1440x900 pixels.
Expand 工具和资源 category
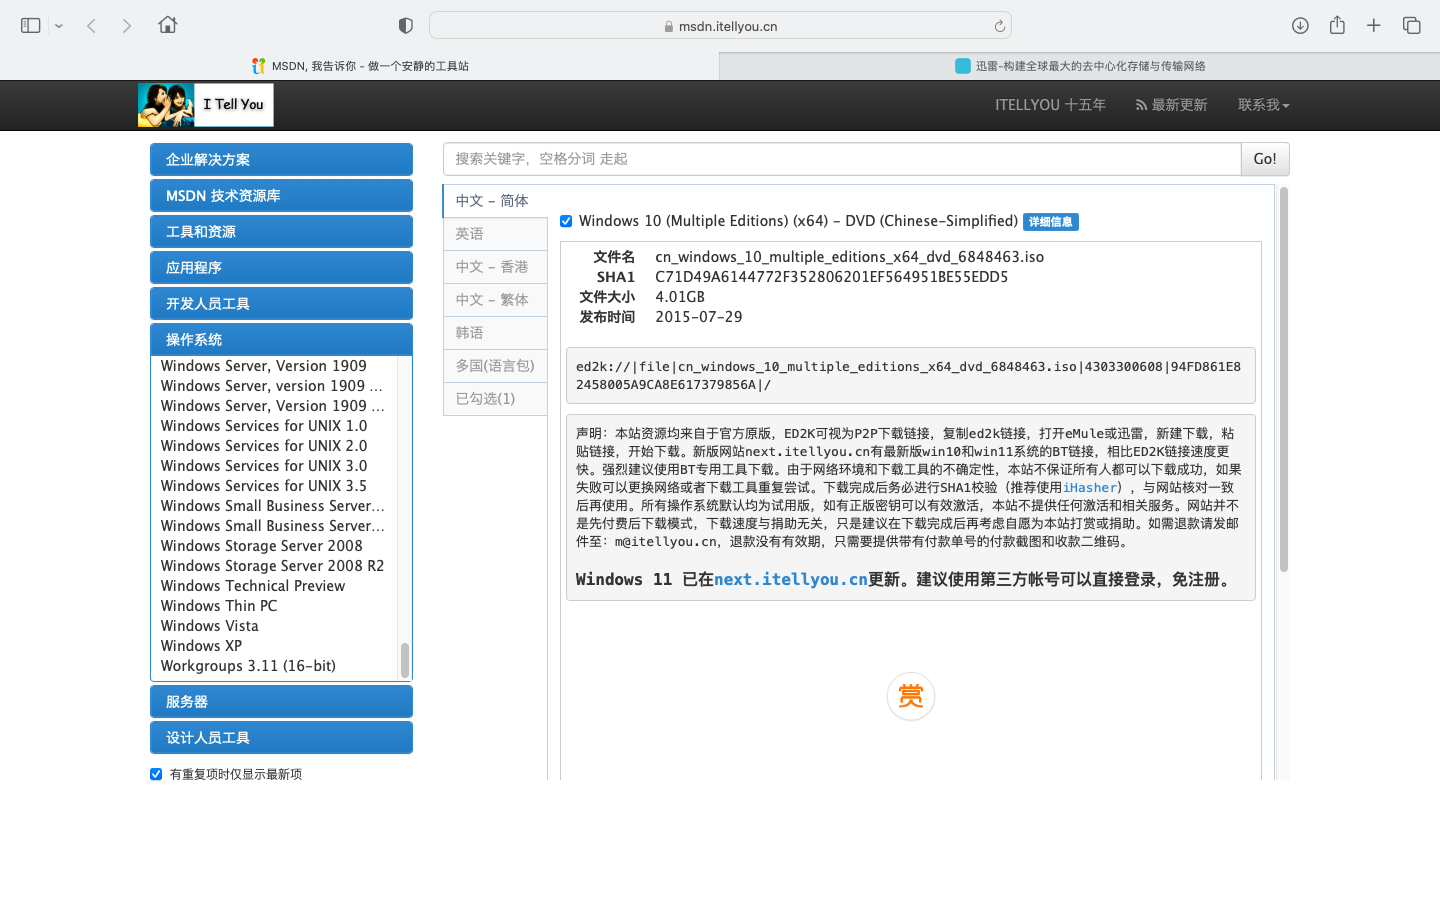[x=281, y=232]
